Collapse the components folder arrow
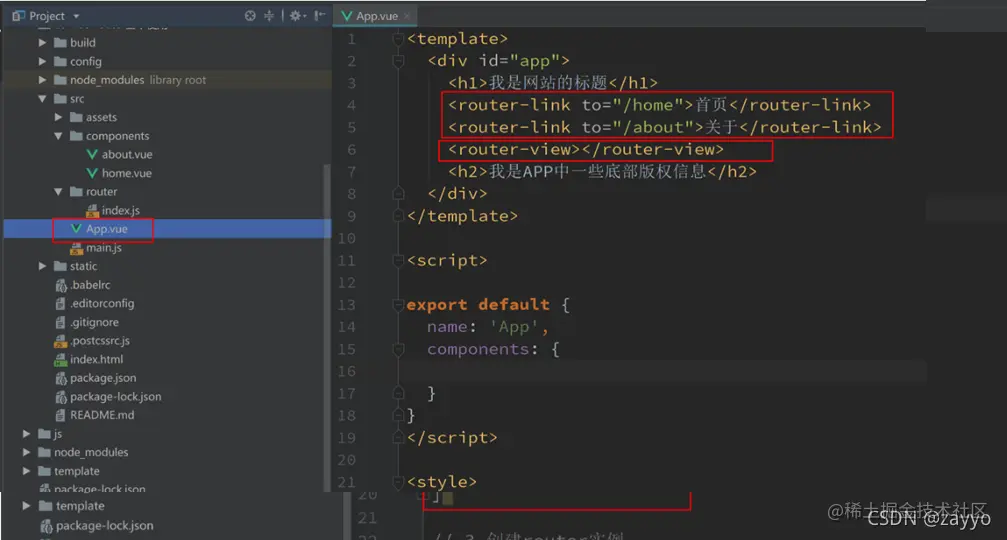This screenshot has height=540, width=1007. (58, 135)
